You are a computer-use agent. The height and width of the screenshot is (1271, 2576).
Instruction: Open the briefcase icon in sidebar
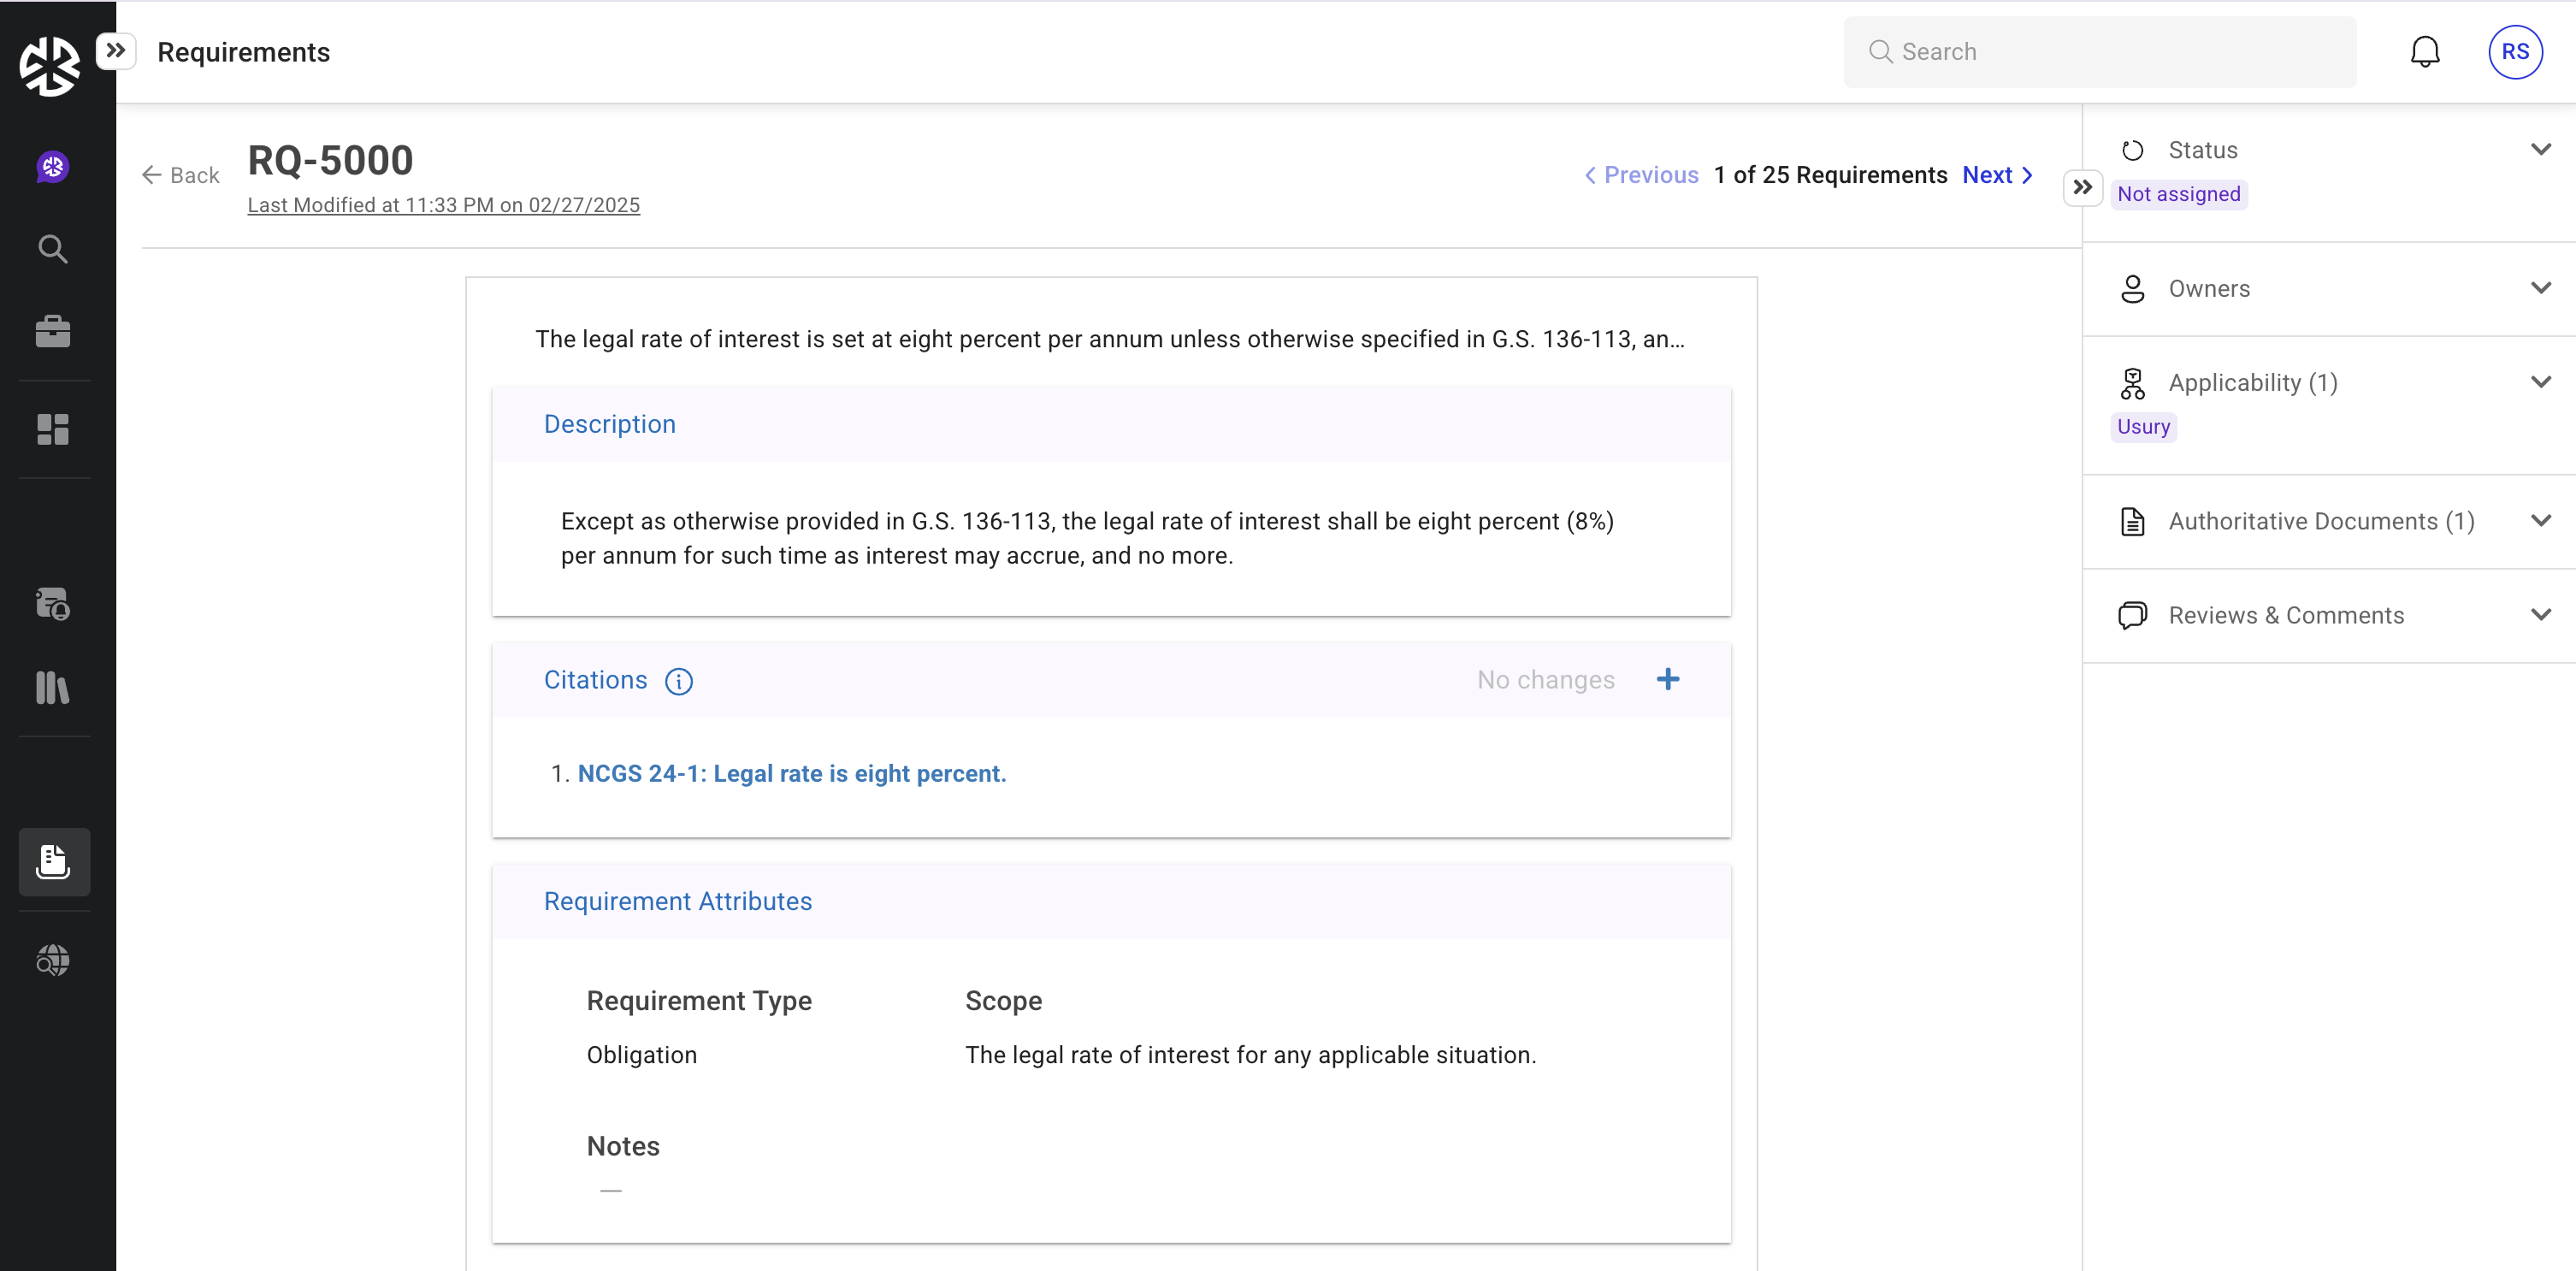[53, 331]
